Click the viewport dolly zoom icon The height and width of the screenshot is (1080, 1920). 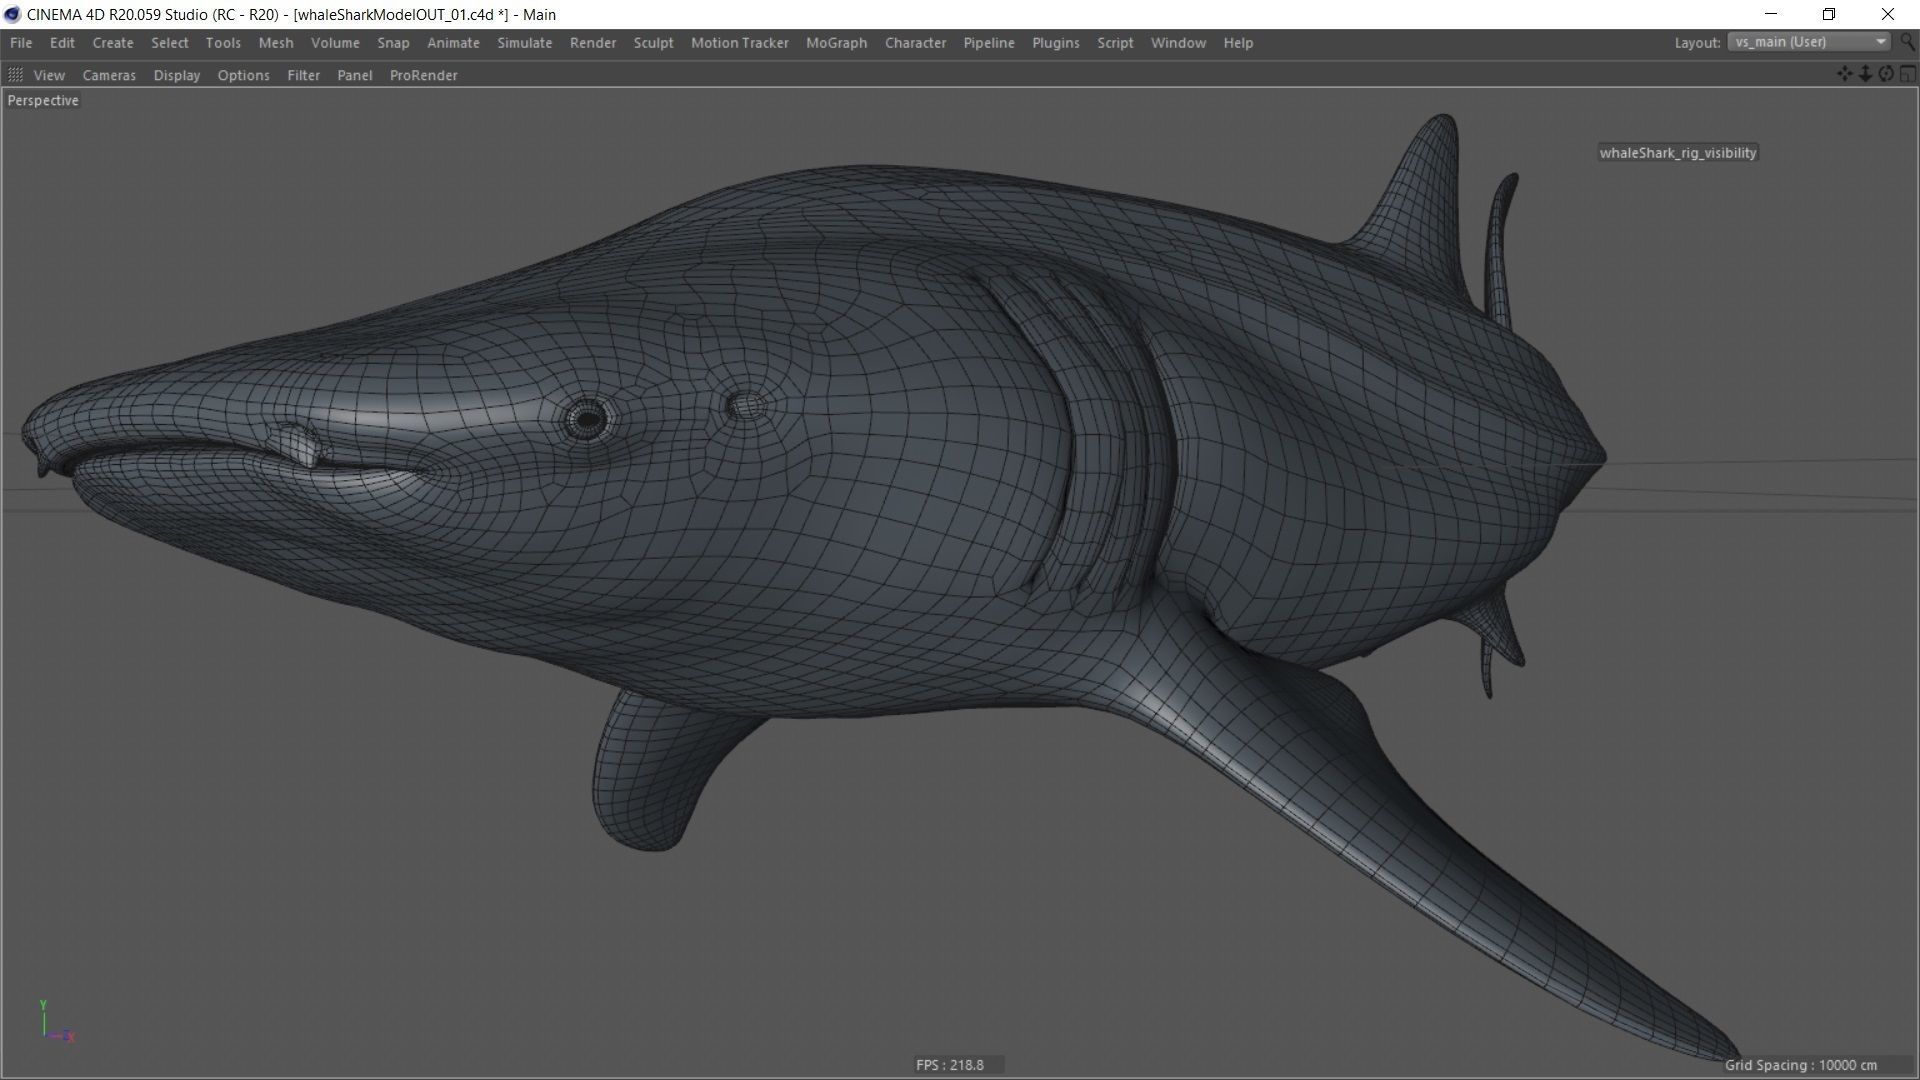pos(1865,74)
